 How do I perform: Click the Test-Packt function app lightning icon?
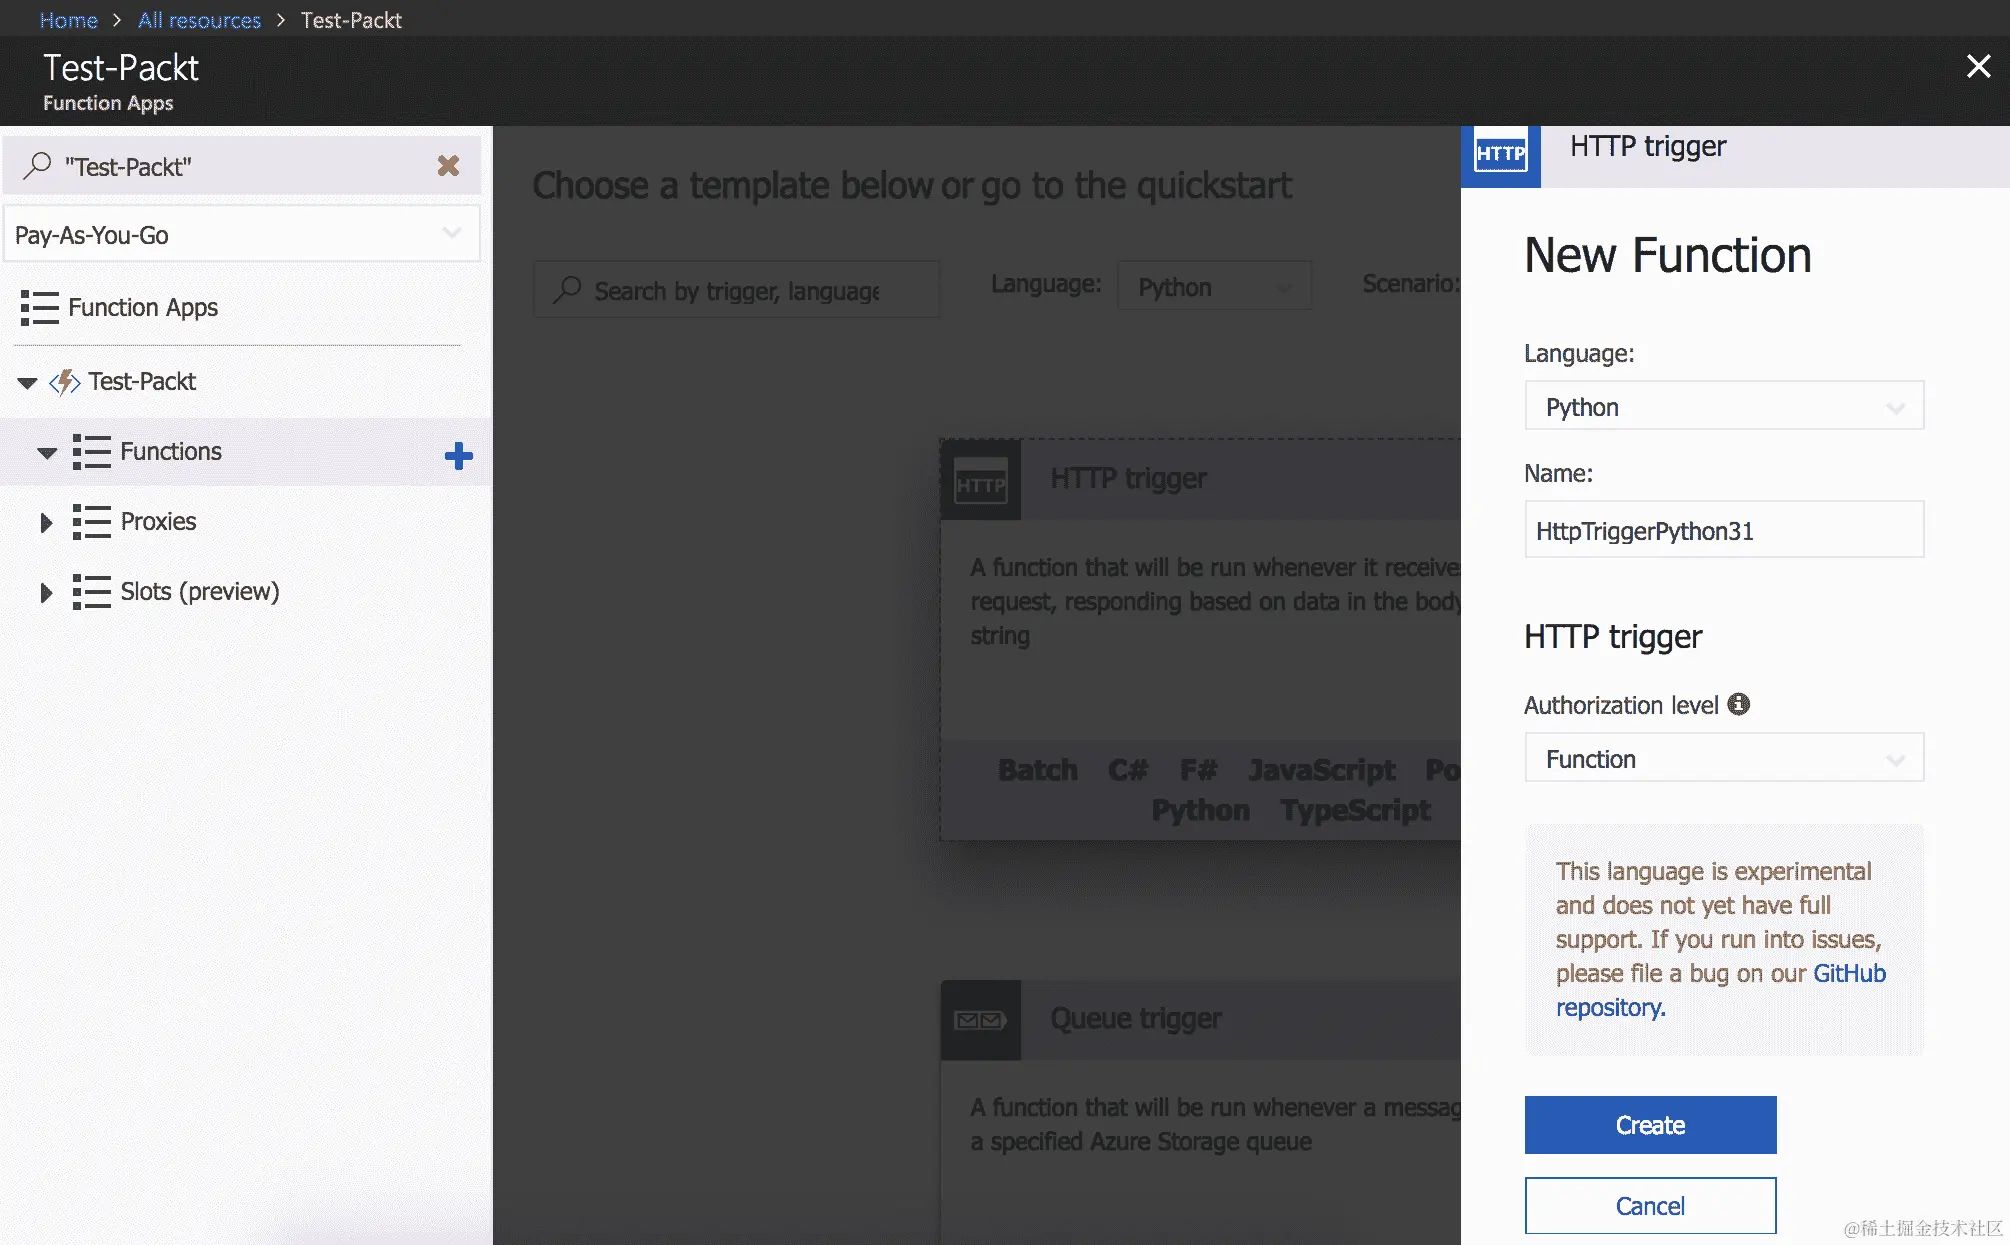click(x=65, y=382)
